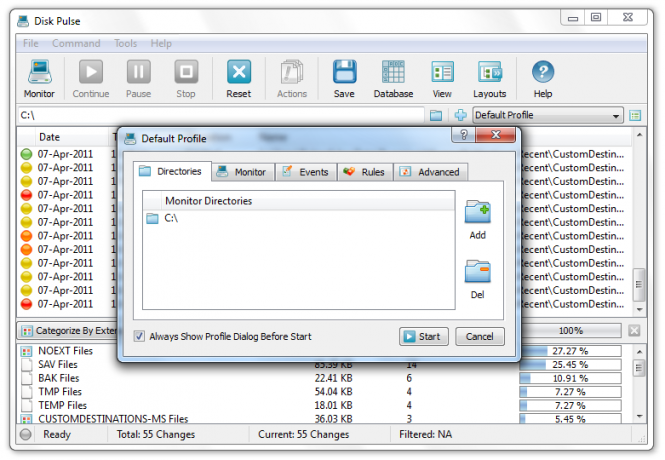
Task: Click the changes list scrollbar thumb
Action: (639, 284)
